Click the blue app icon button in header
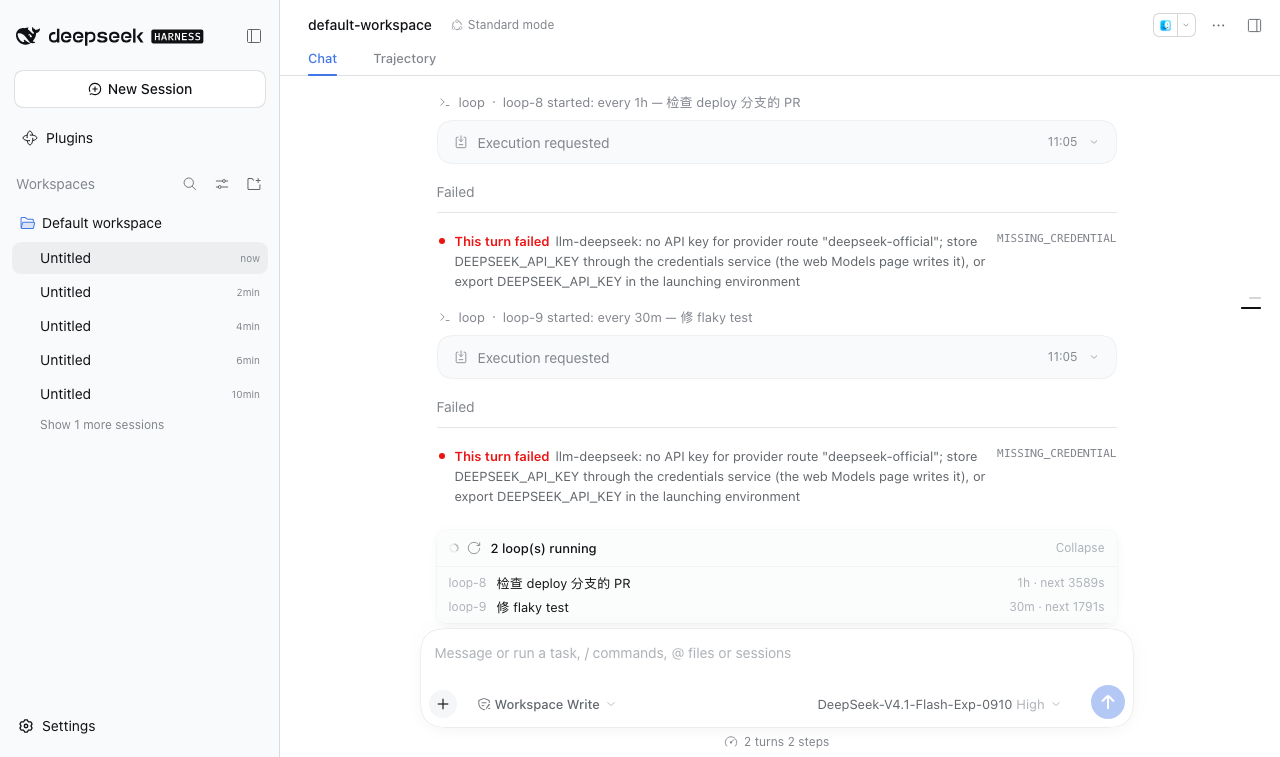This screenshot has height=757, width=1280. 1165,25
